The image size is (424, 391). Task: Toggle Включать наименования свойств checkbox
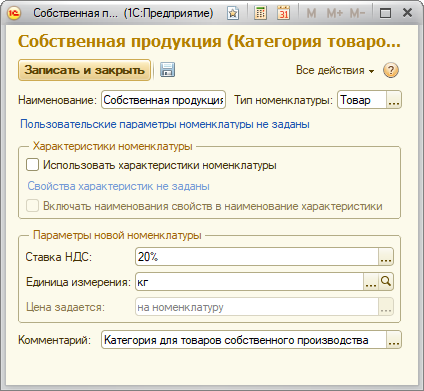coord(32,206)
